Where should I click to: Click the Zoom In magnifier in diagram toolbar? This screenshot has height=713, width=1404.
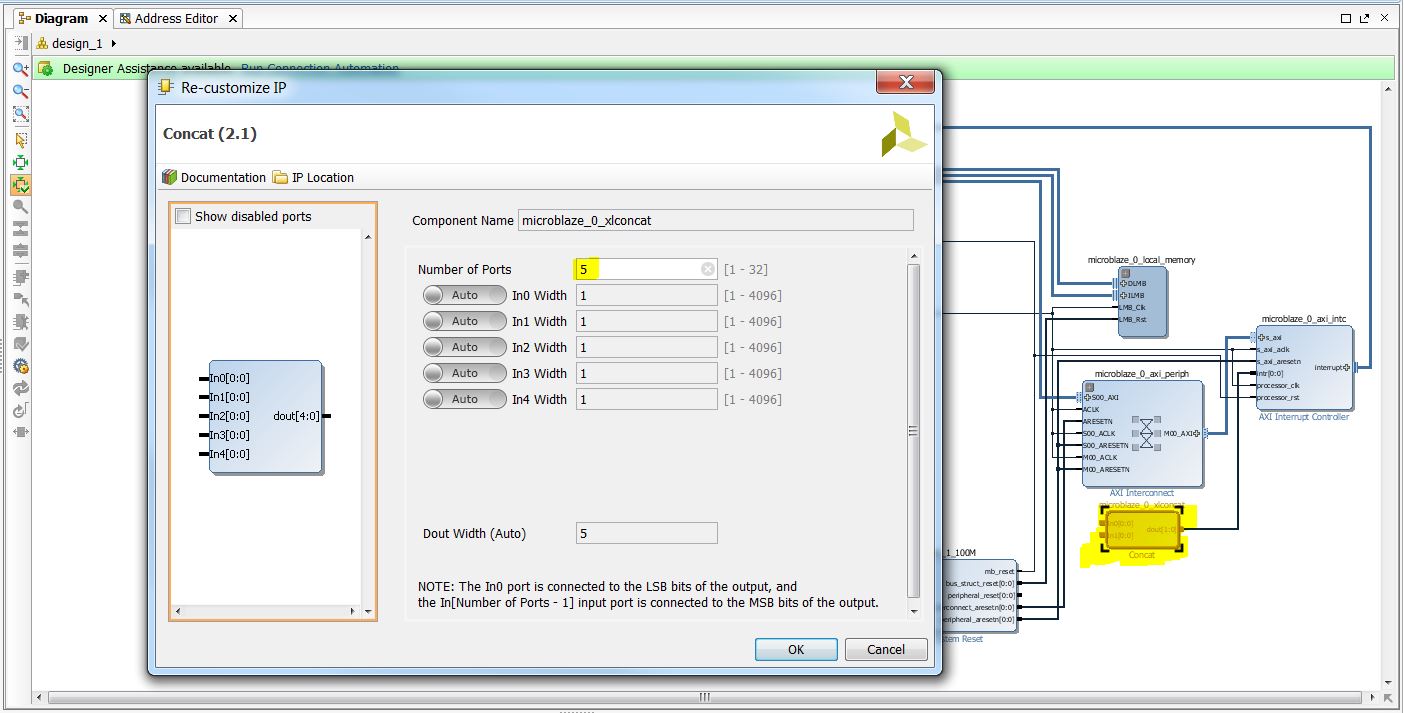[x=20, y=69]
